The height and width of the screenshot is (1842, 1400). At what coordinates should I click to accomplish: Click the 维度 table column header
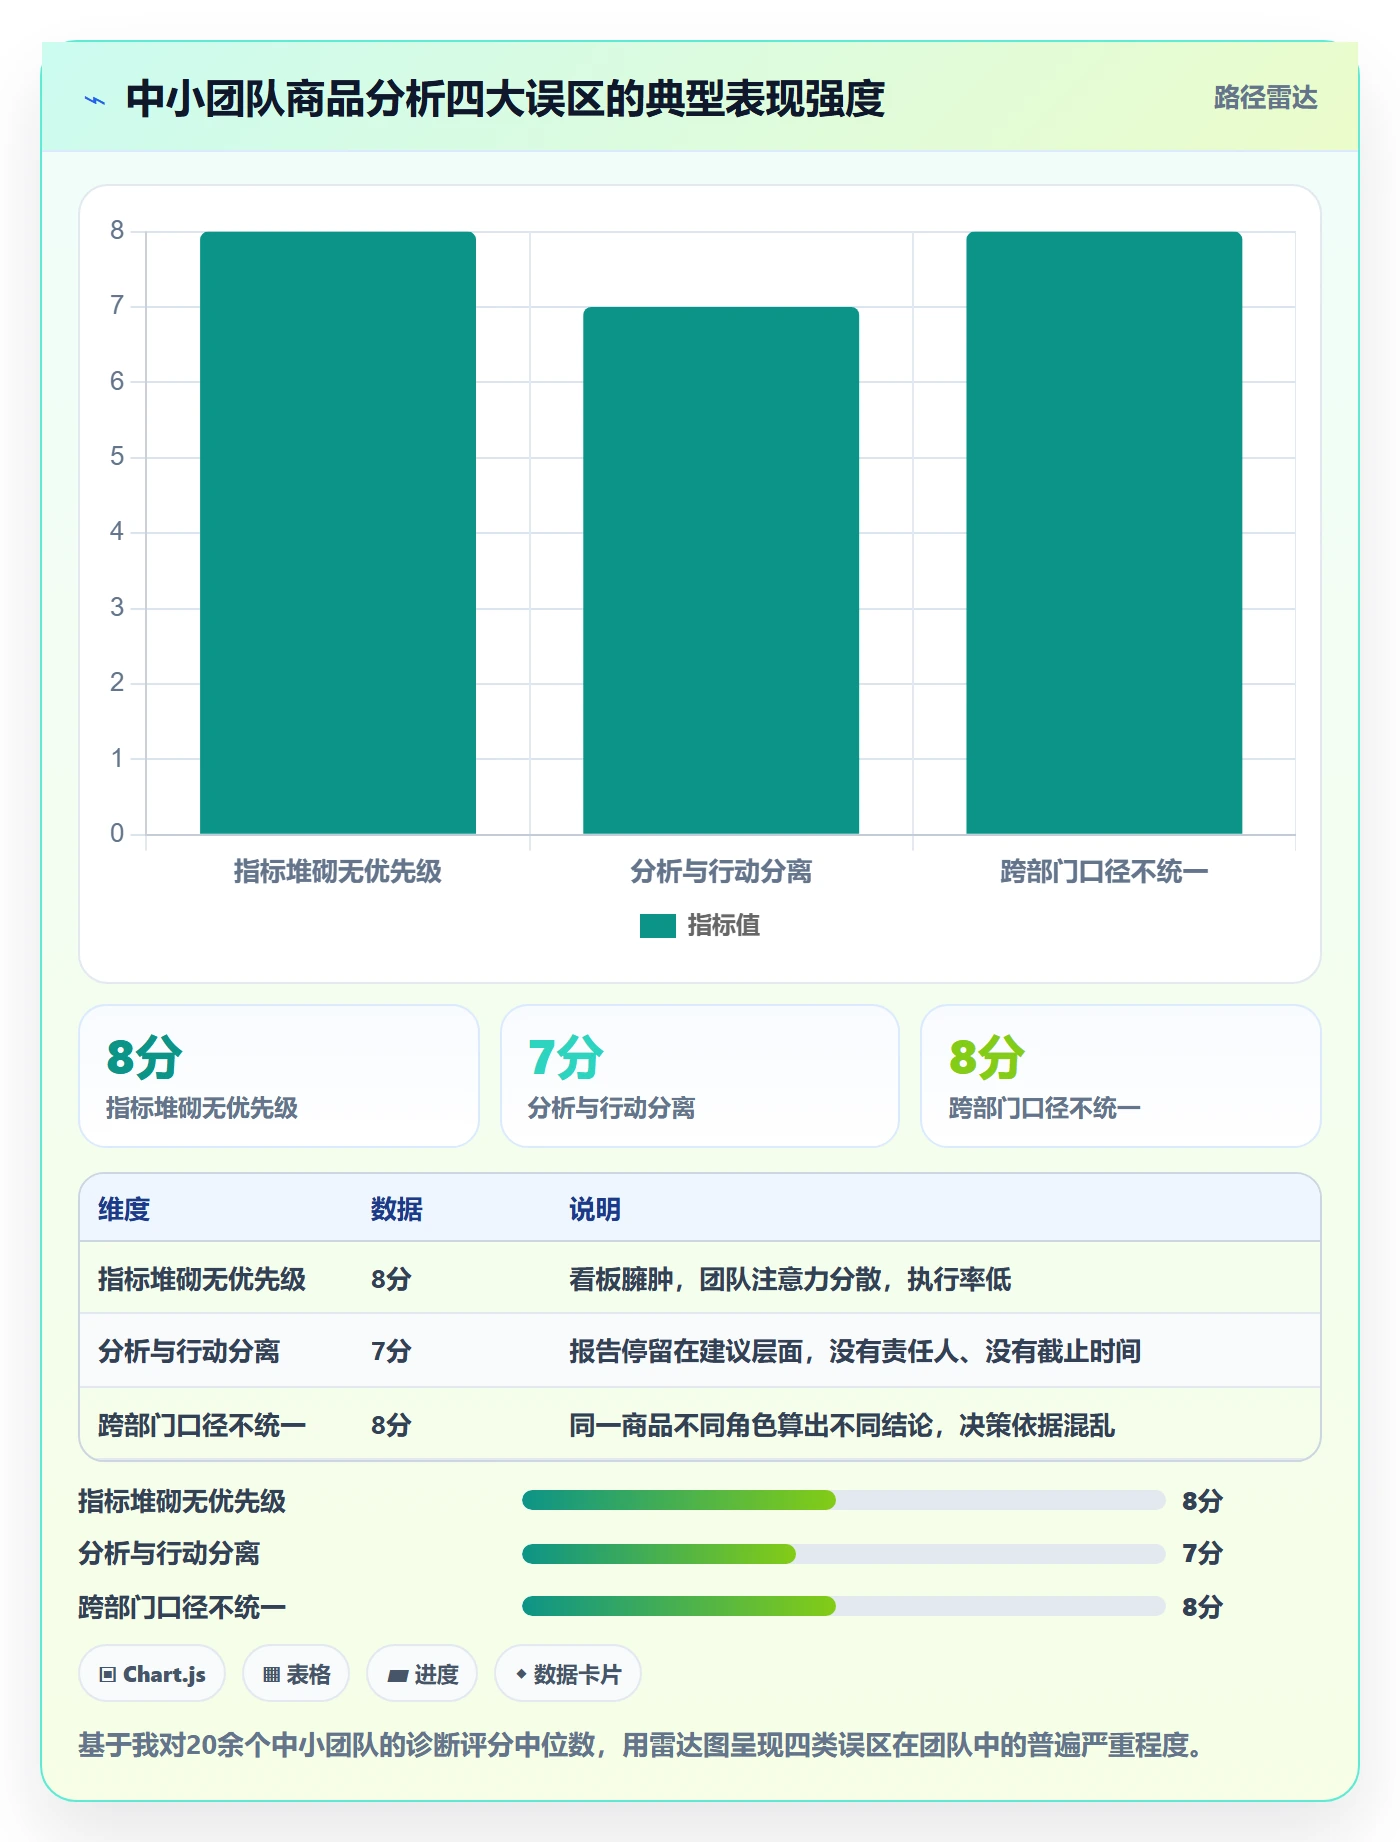[x=124, y=1209]
